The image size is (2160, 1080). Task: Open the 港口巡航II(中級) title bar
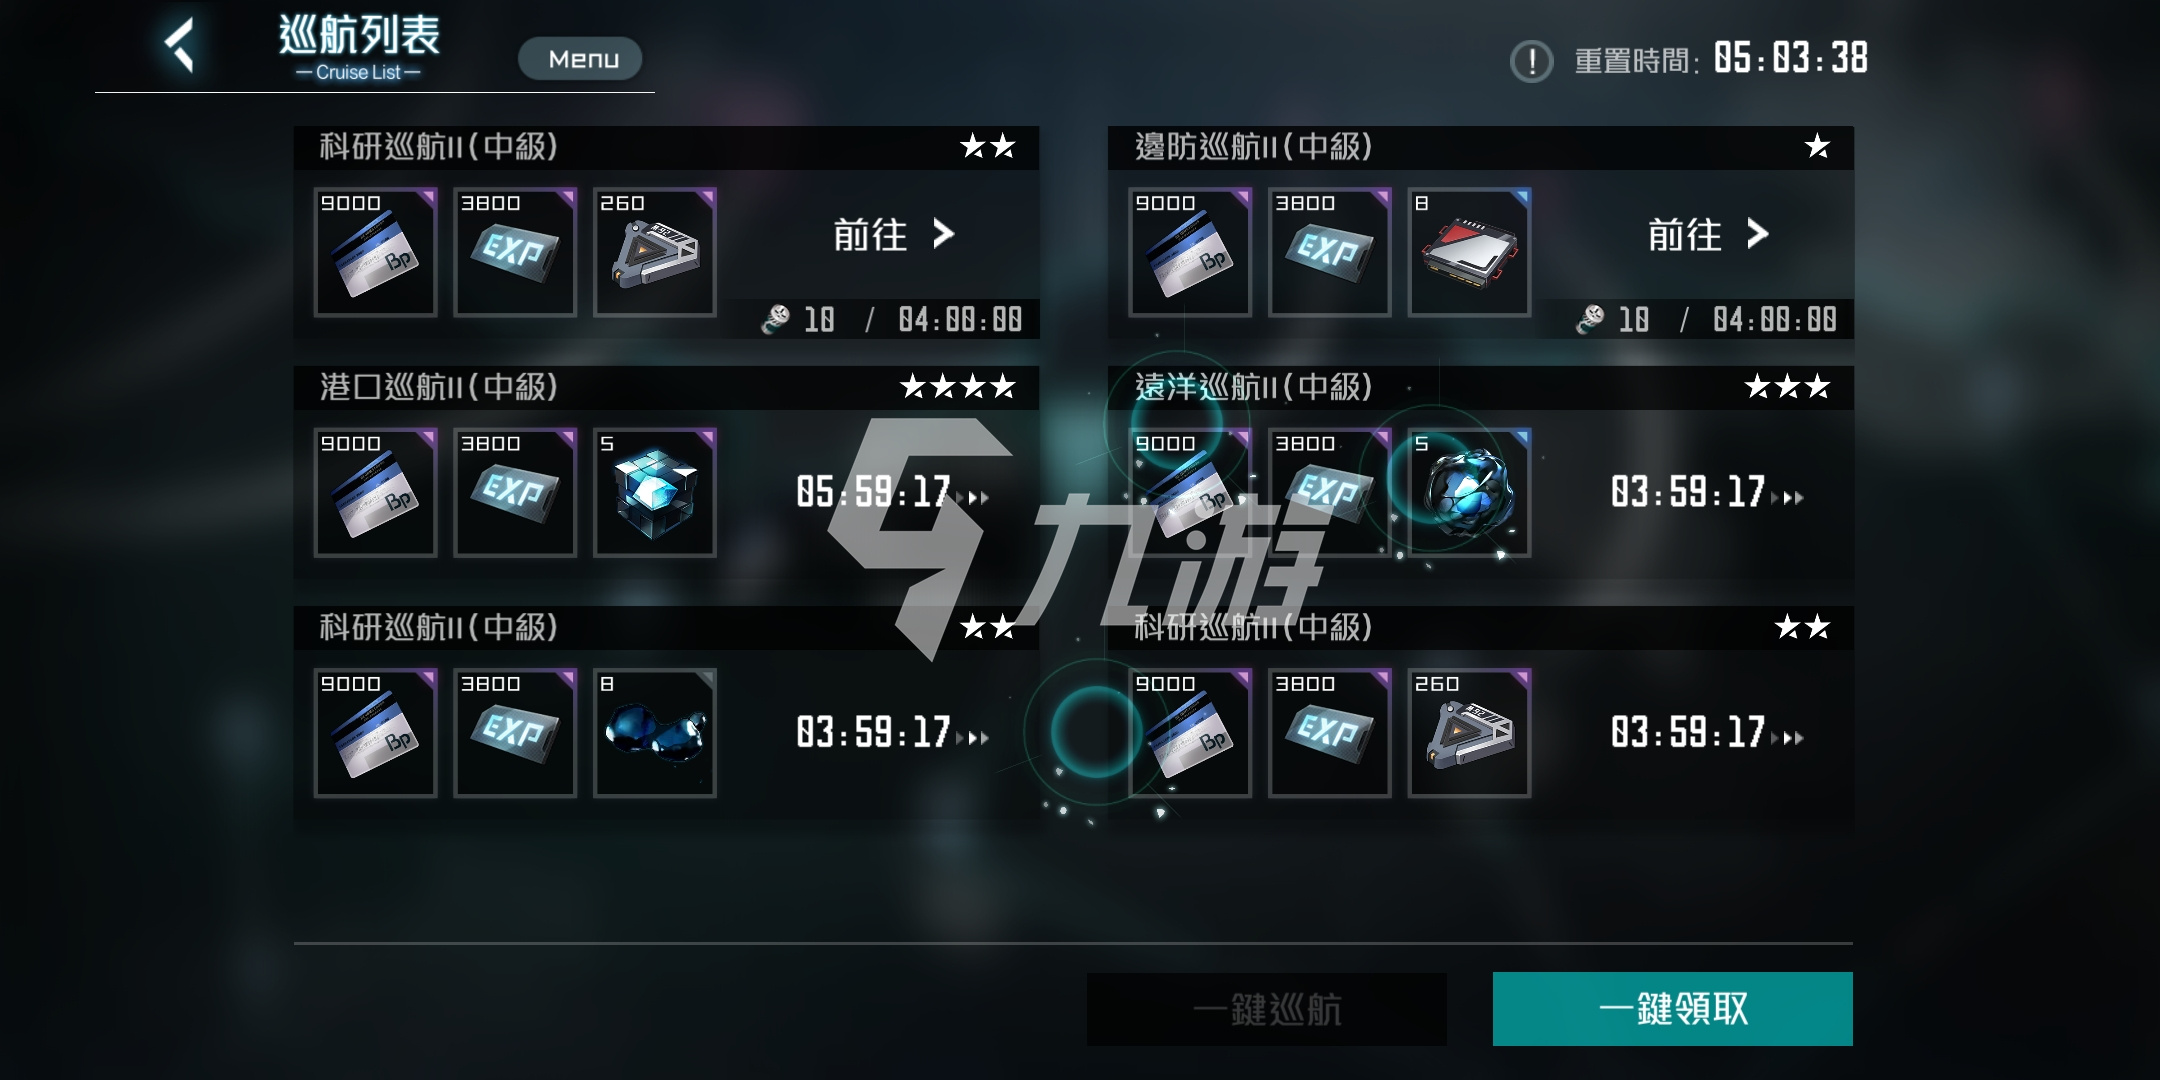(666, 387)
